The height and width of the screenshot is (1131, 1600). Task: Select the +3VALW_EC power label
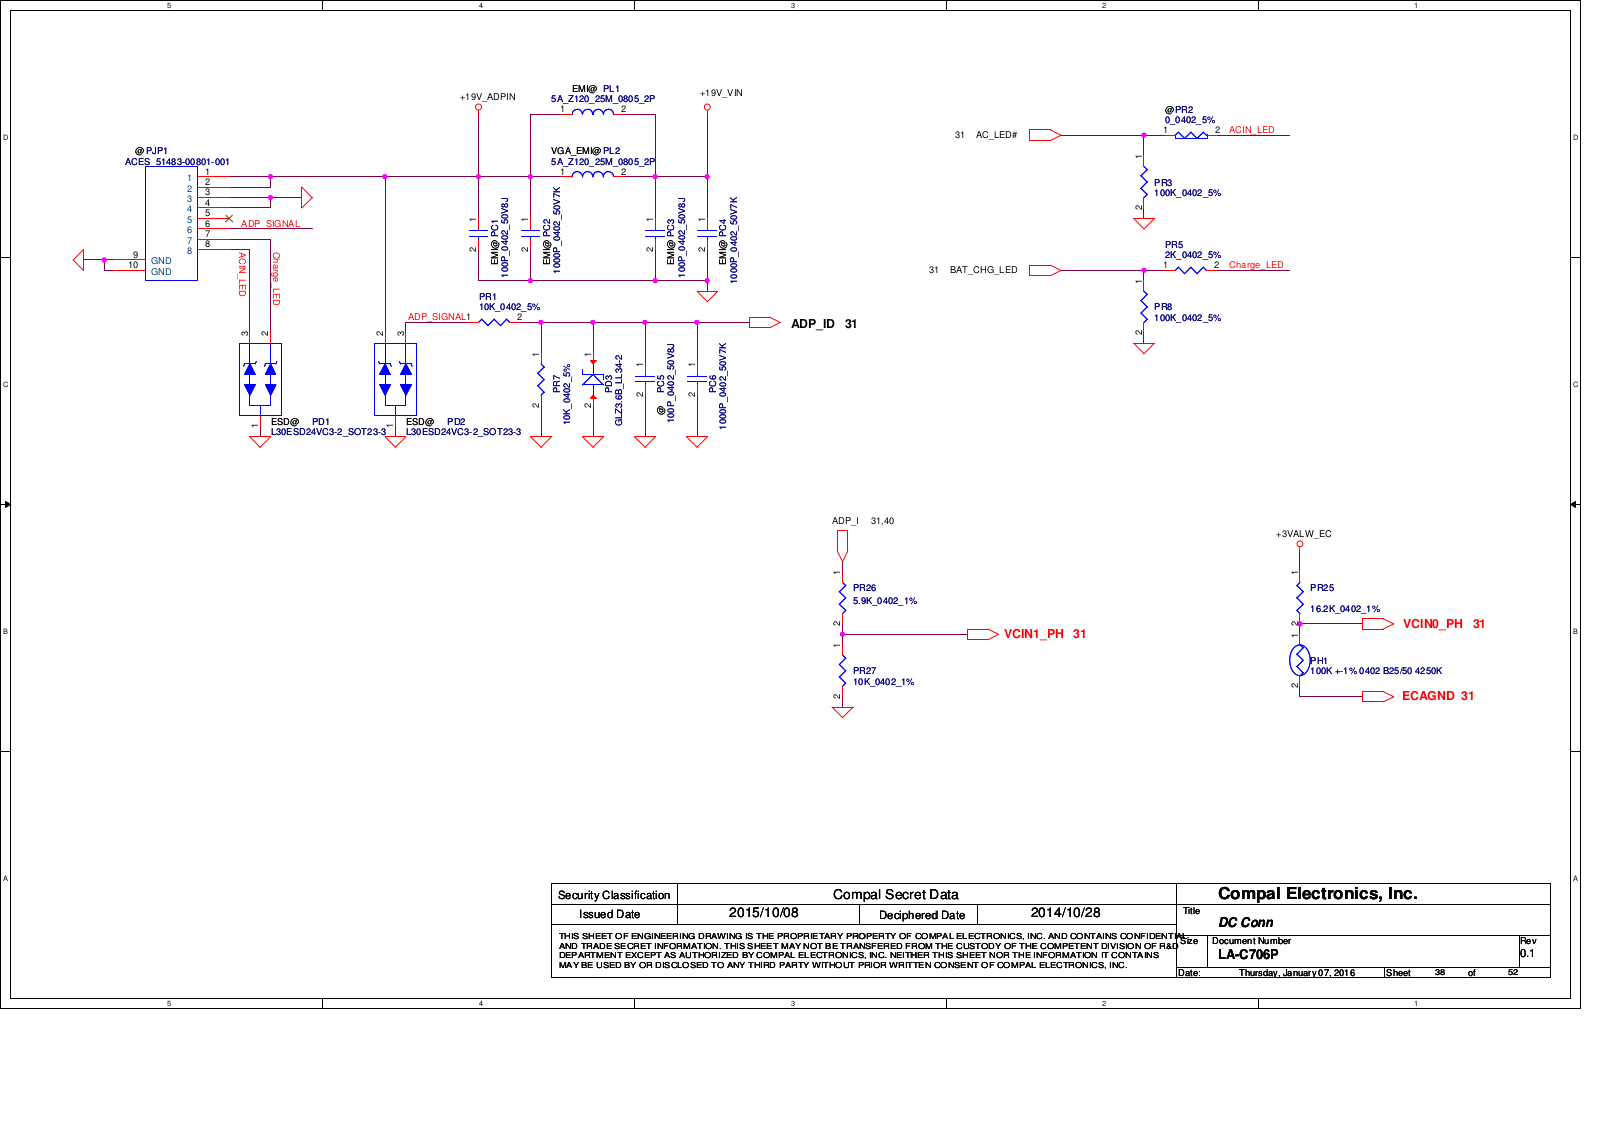coord(1303,534)
